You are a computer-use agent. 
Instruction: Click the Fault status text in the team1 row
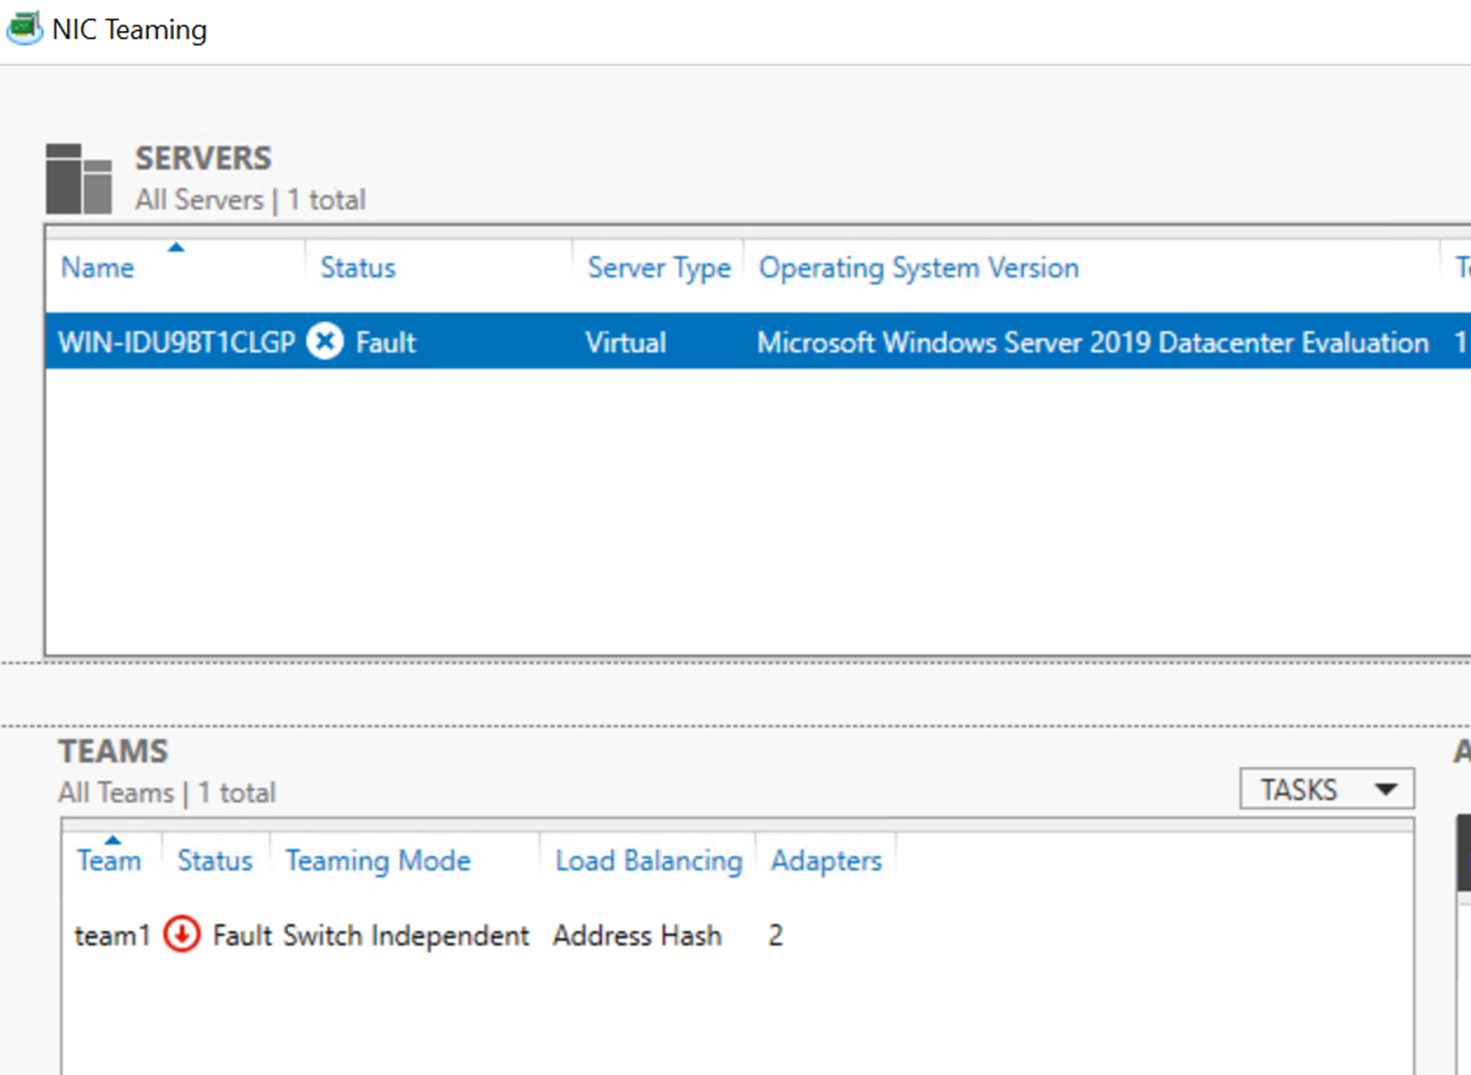click(242, 935)
